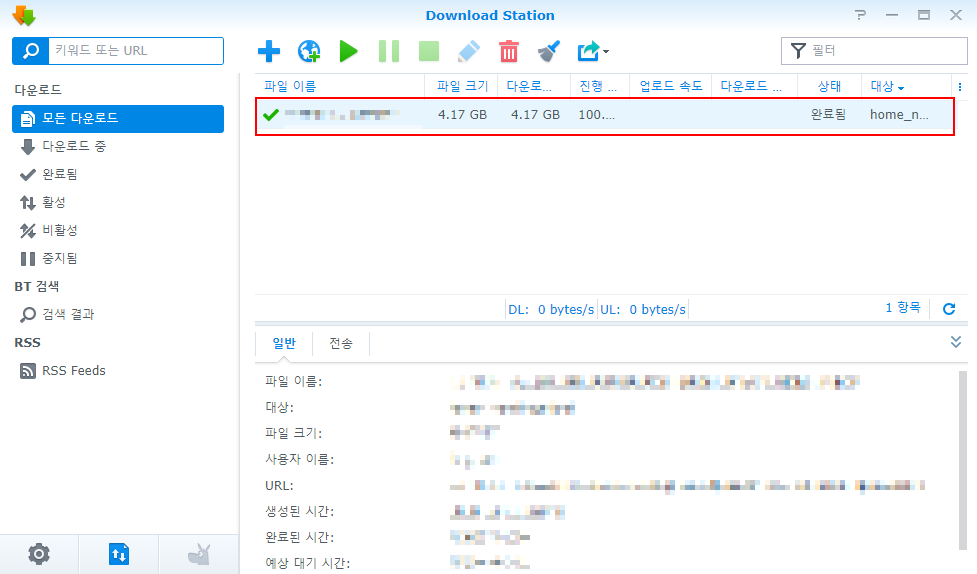The width and height of the screenshot is (977, 574).
Task: Click the detail panel vertical scrollbar
Action: point(963,461)
